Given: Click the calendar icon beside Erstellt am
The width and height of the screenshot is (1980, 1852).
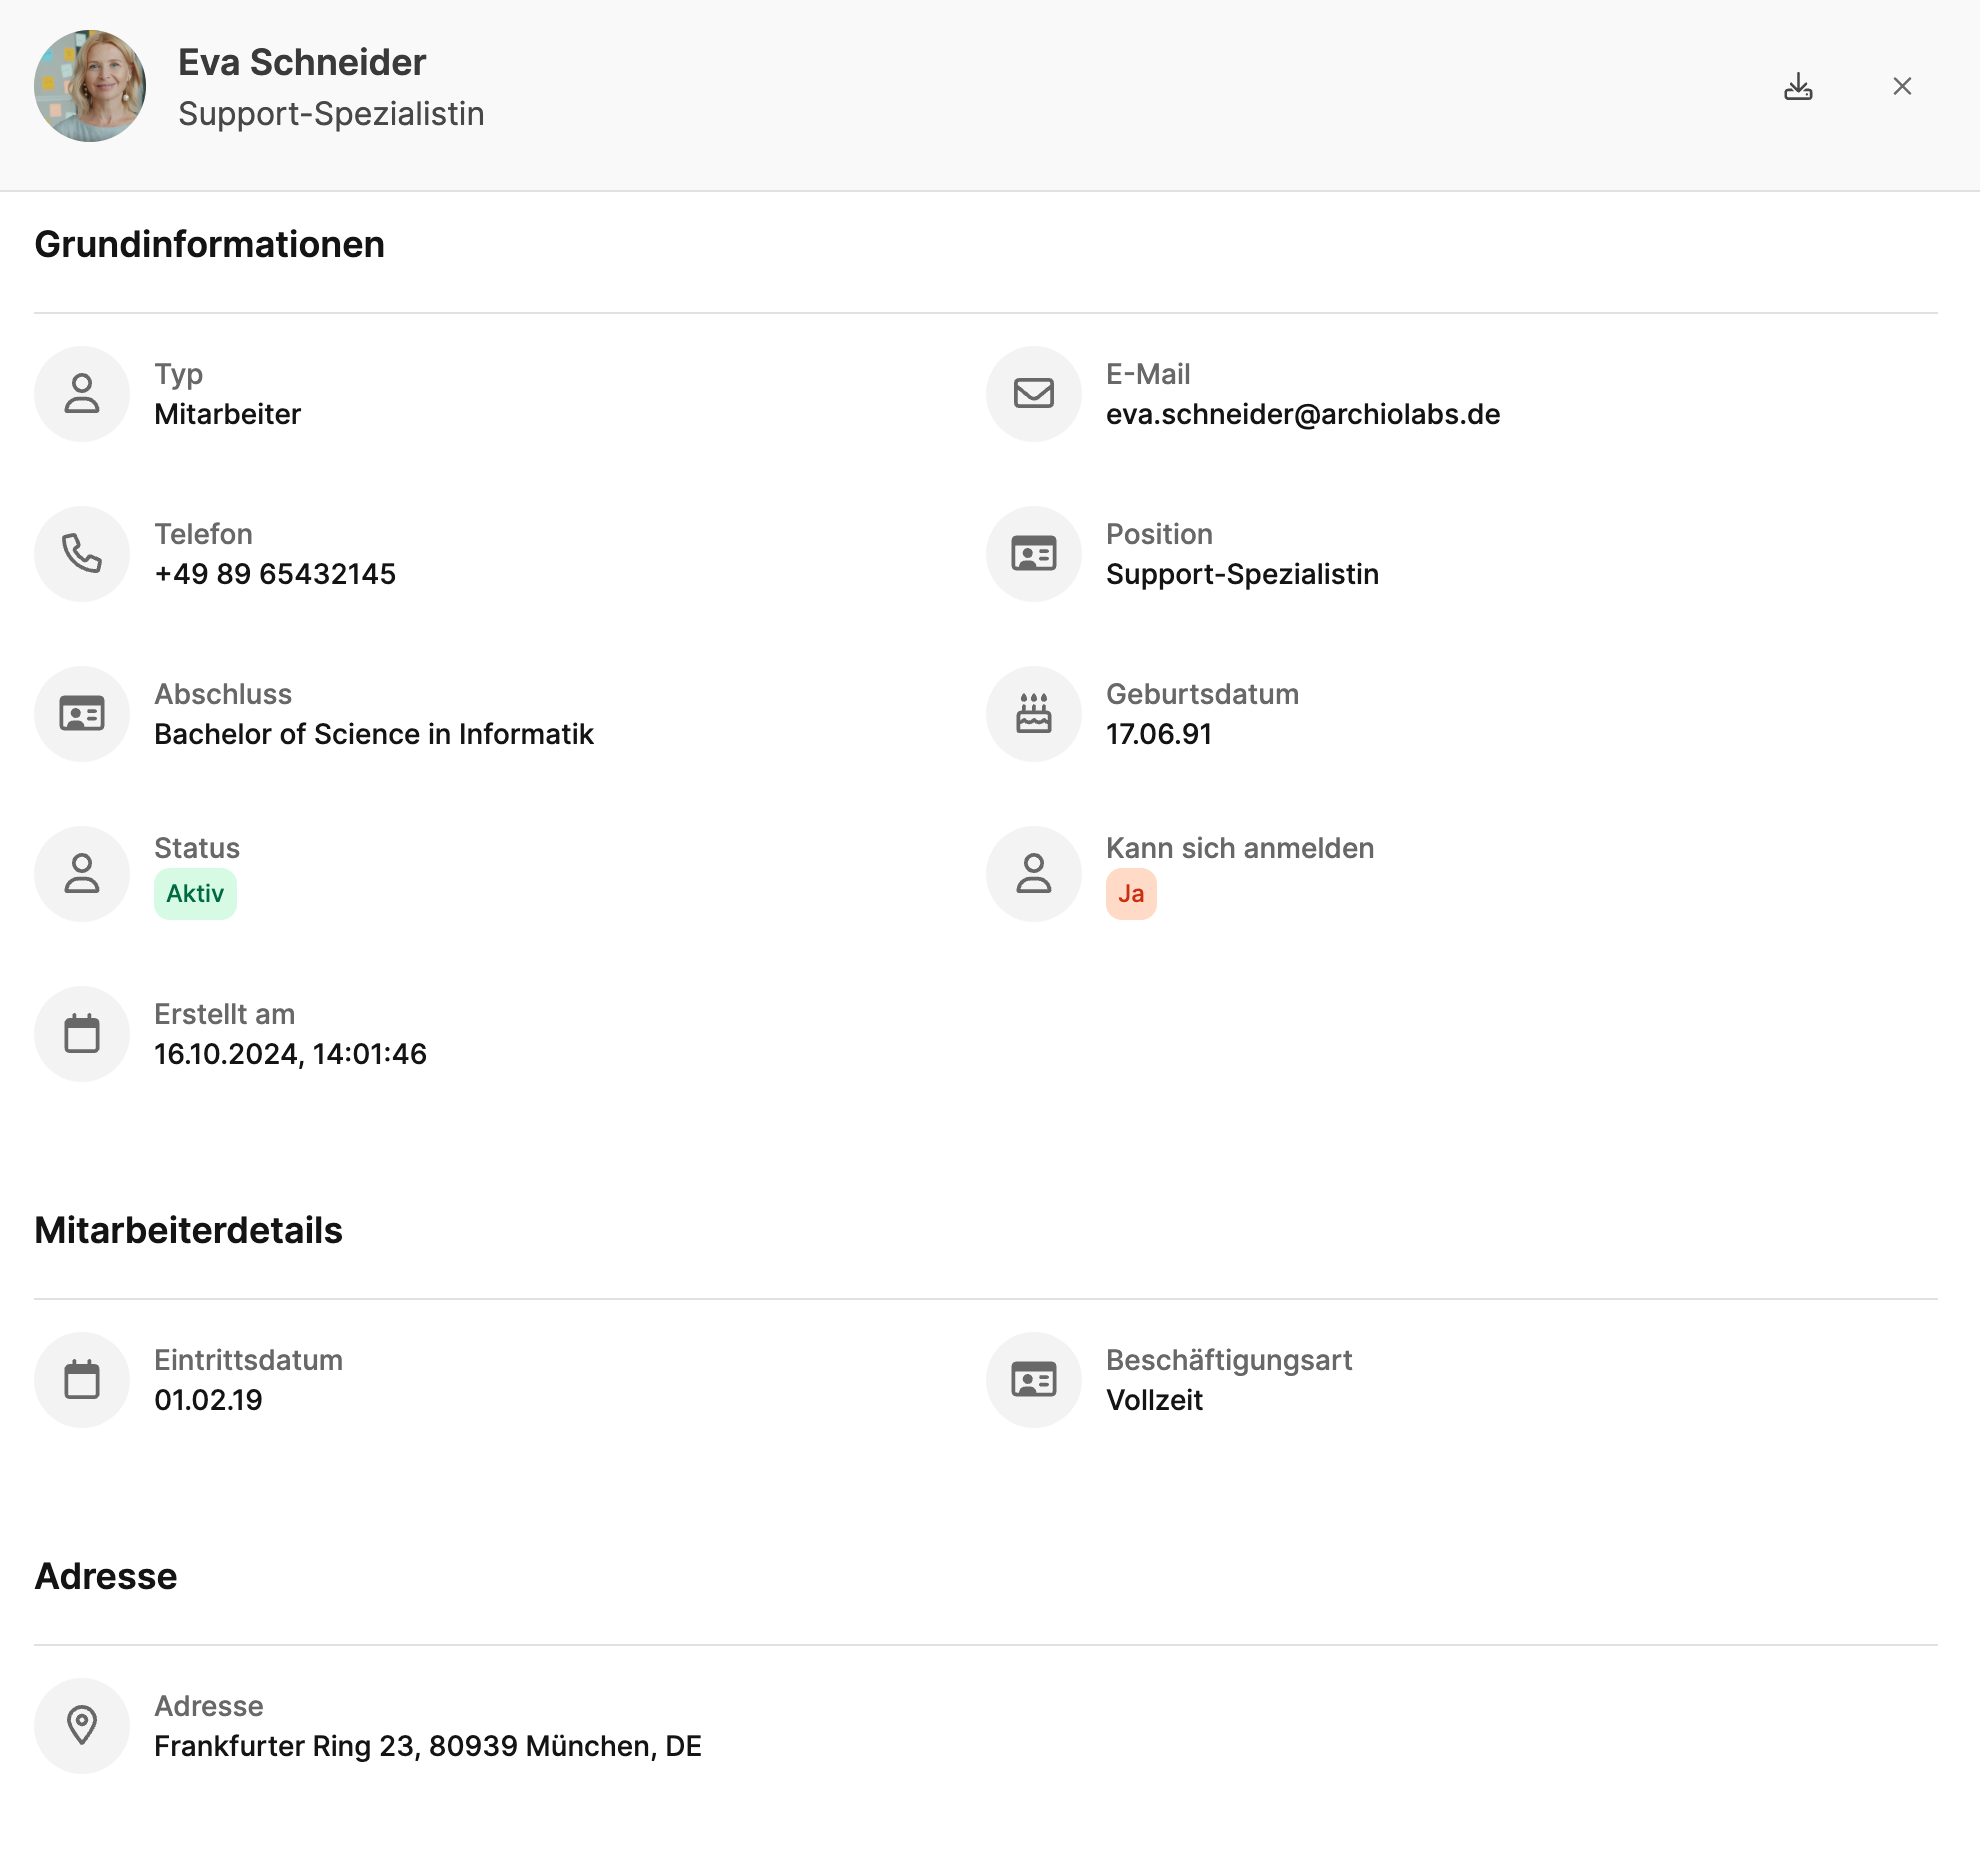Looking at the screenshot, I should [x=82, y=1033].
